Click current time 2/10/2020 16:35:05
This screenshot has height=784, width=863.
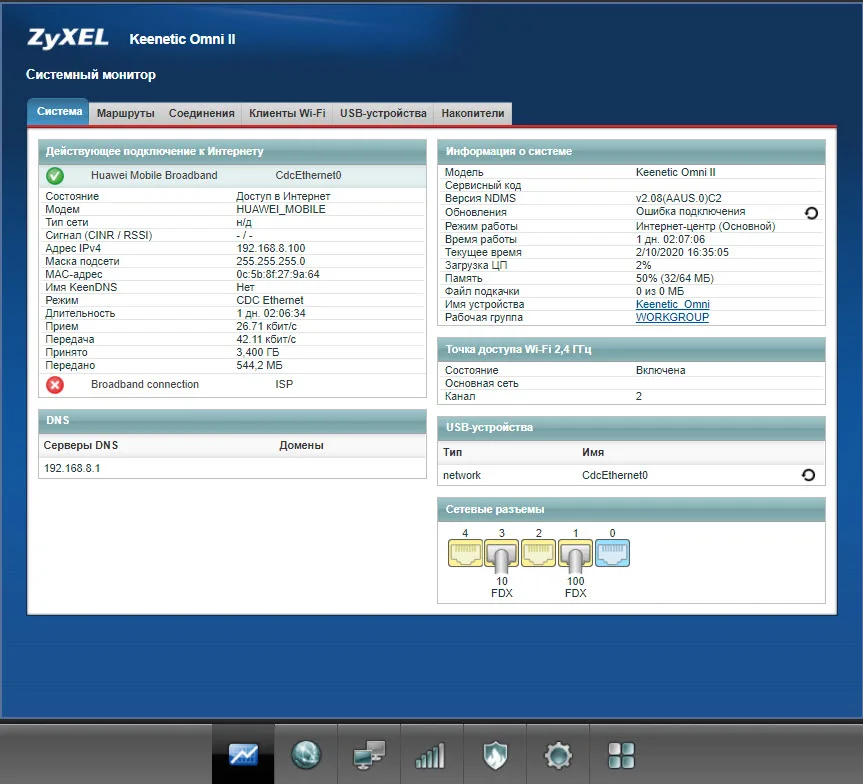682,252
